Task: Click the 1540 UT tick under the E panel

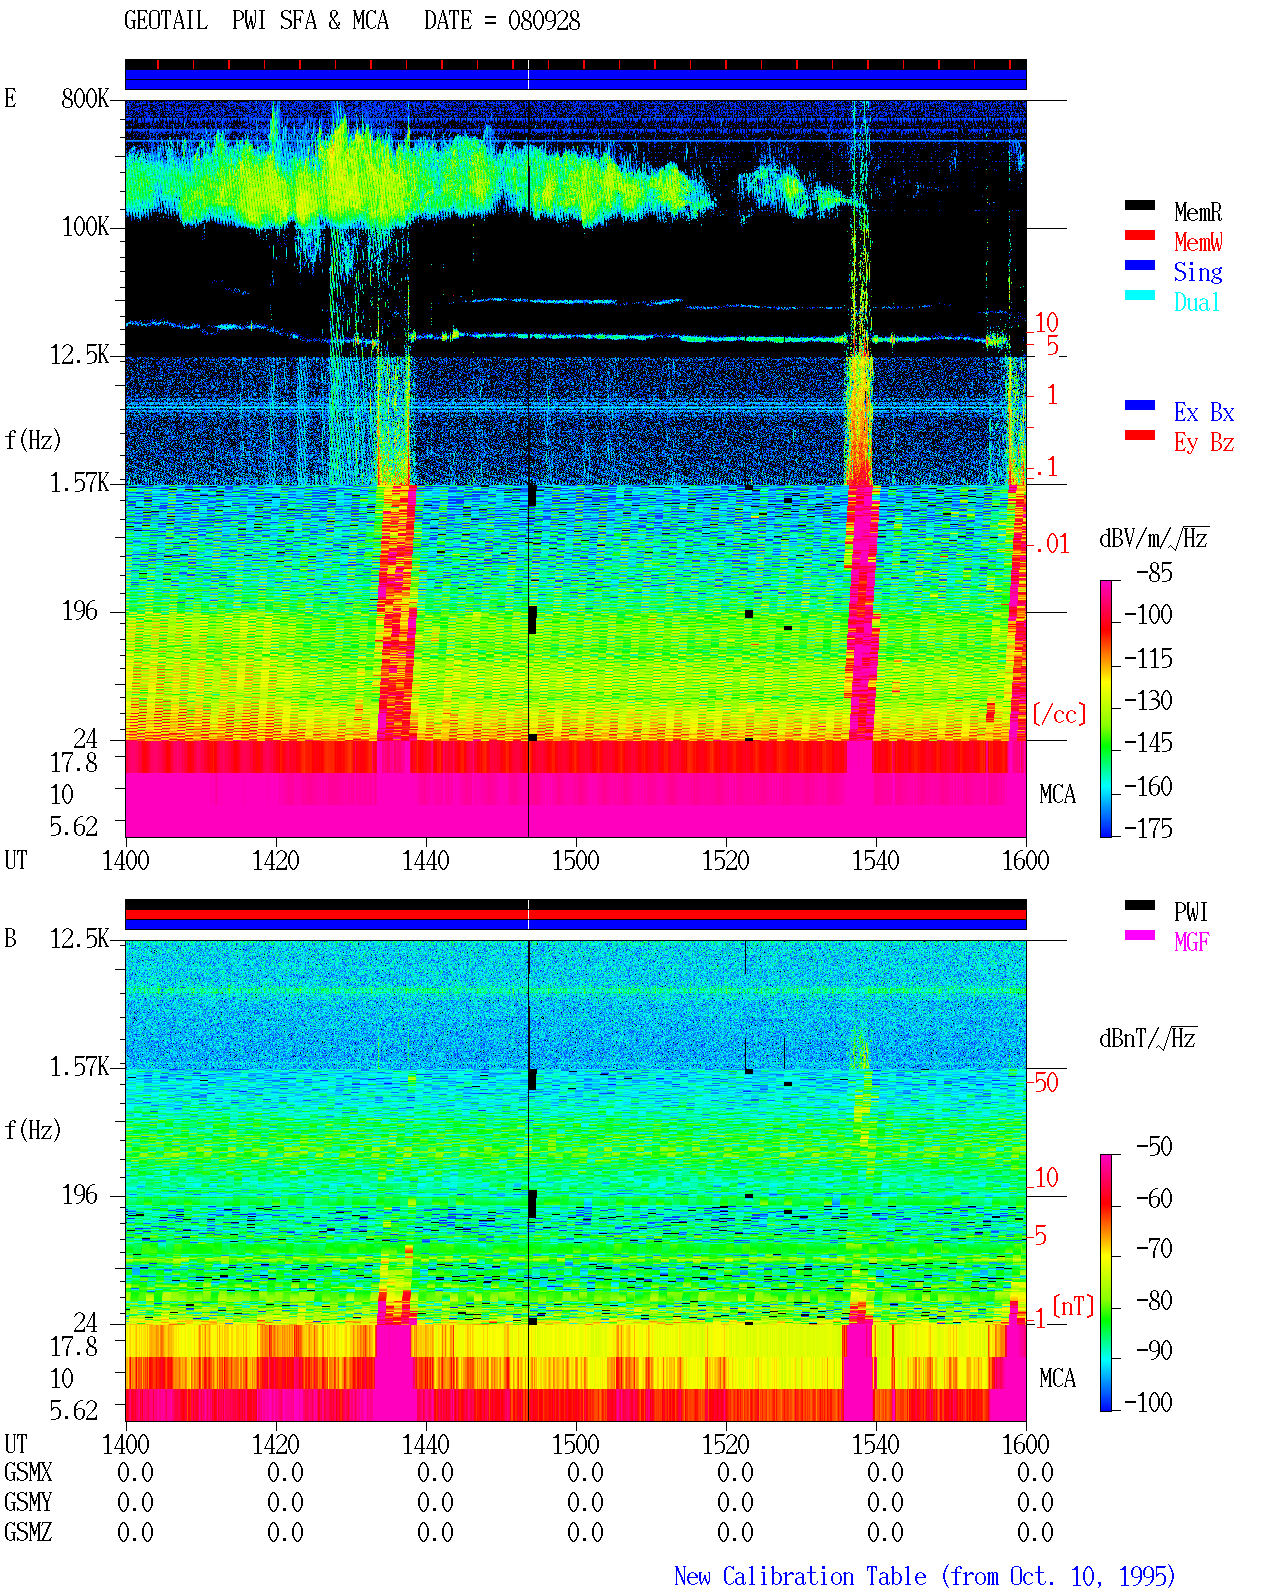Action: tap(876, 860)
